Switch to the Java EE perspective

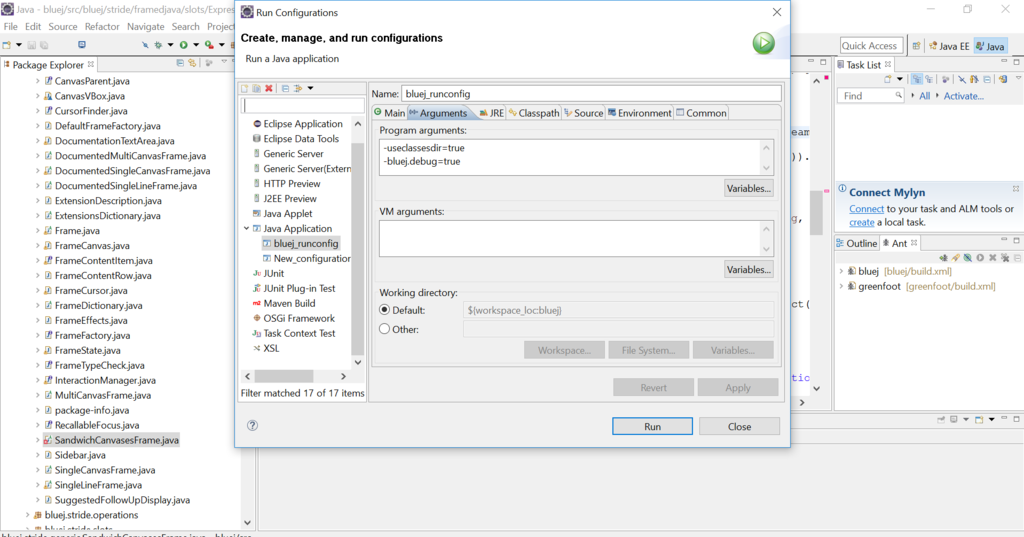[948, 46]
